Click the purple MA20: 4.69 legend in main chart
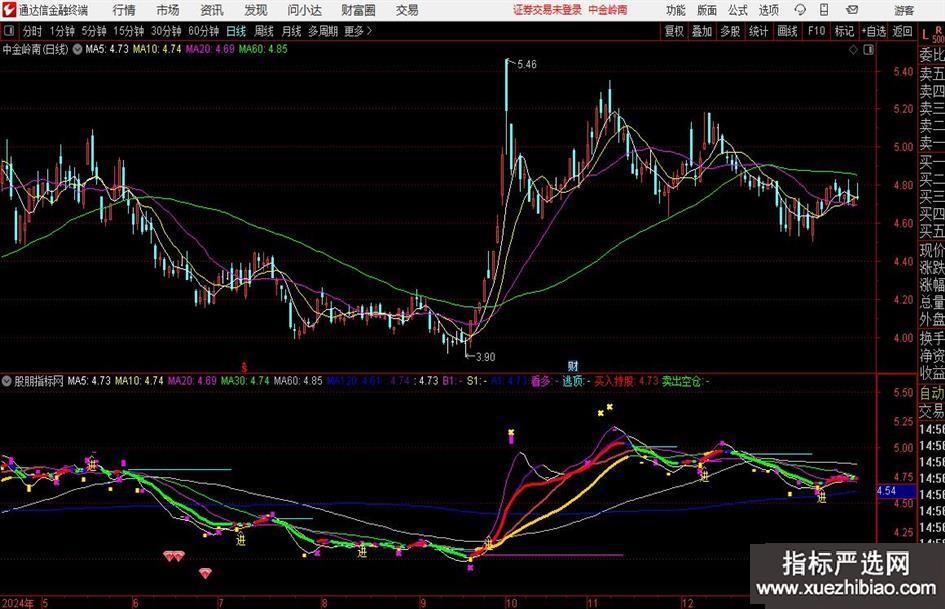Screen dimensions: 945x609 pyautogui.click(x=210, y=49)
